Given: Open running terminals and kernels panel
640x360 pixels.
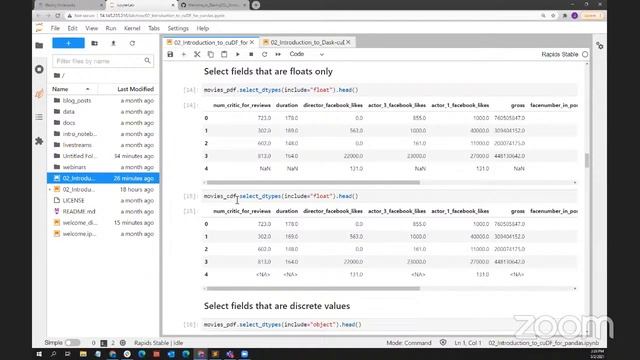Looking at the screenshot, I should pos(39,69).
